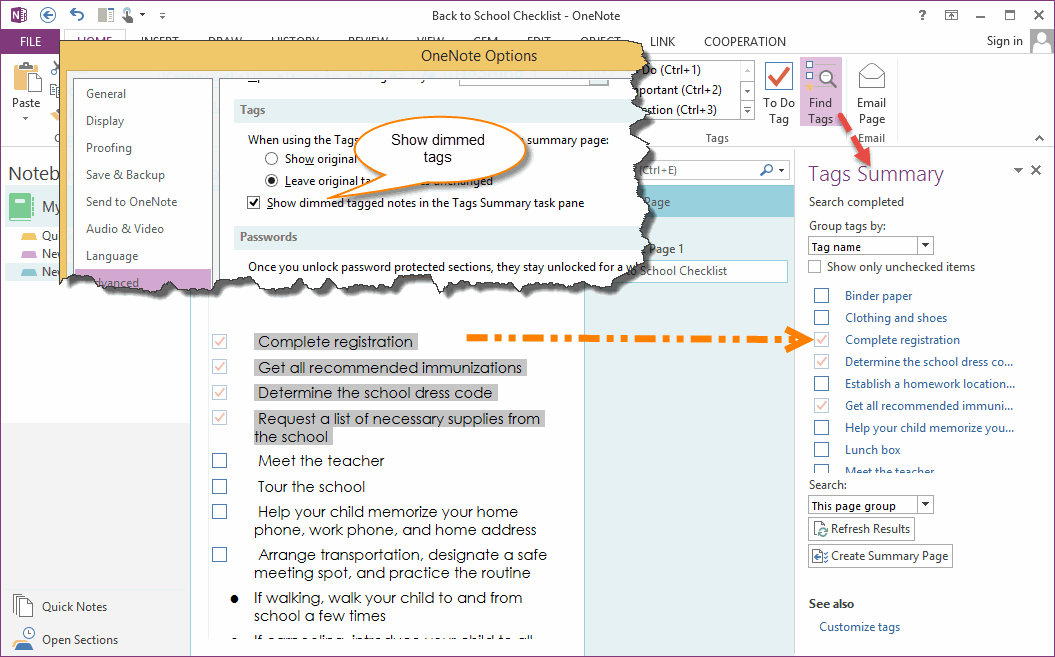
Task: Open the COOPERATION ribbon tab
Action: coord(744,42)
